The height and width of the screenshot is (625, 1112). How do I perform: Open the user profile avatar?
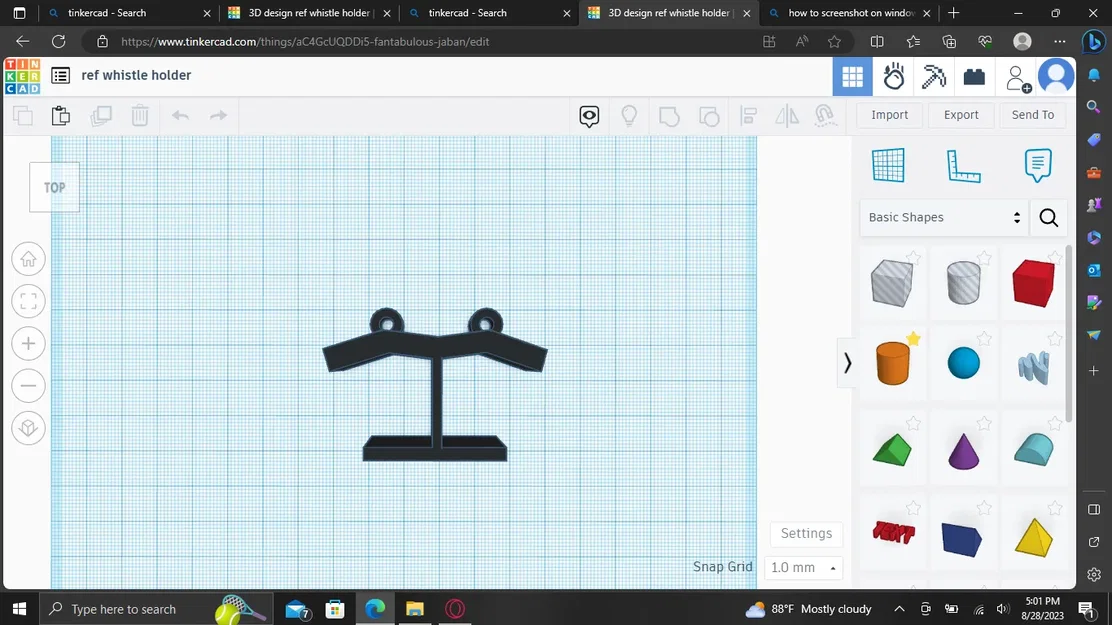coord(1056,76)
